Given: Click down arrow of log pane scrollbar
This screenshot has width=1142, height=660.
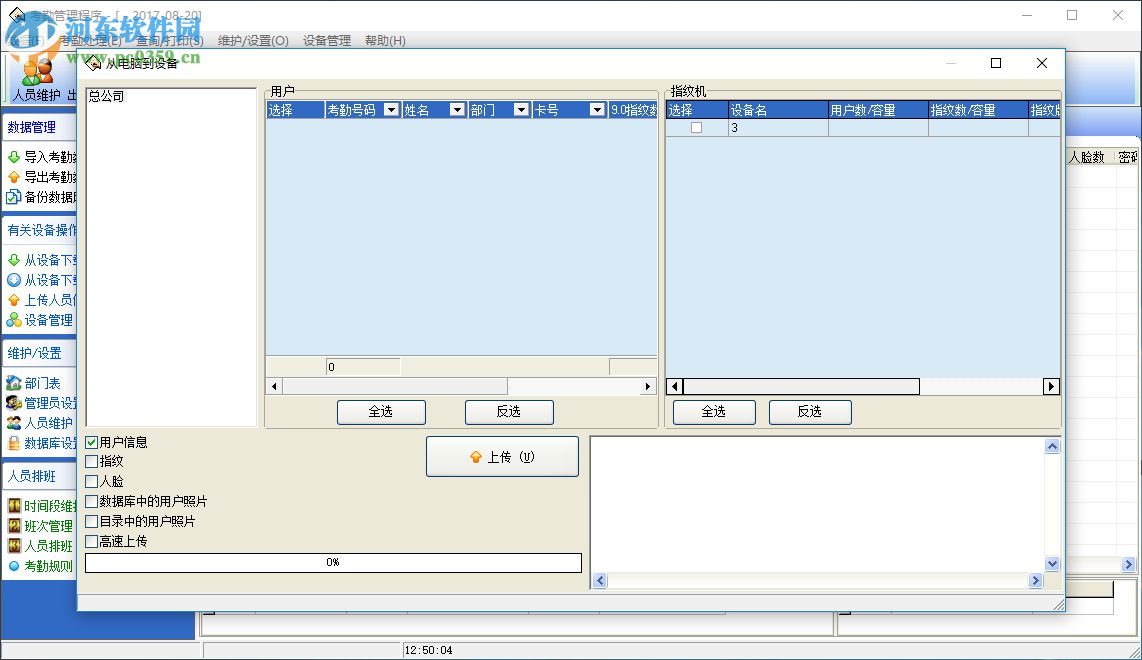Looking at the screenshot, I should (1052, 563).
